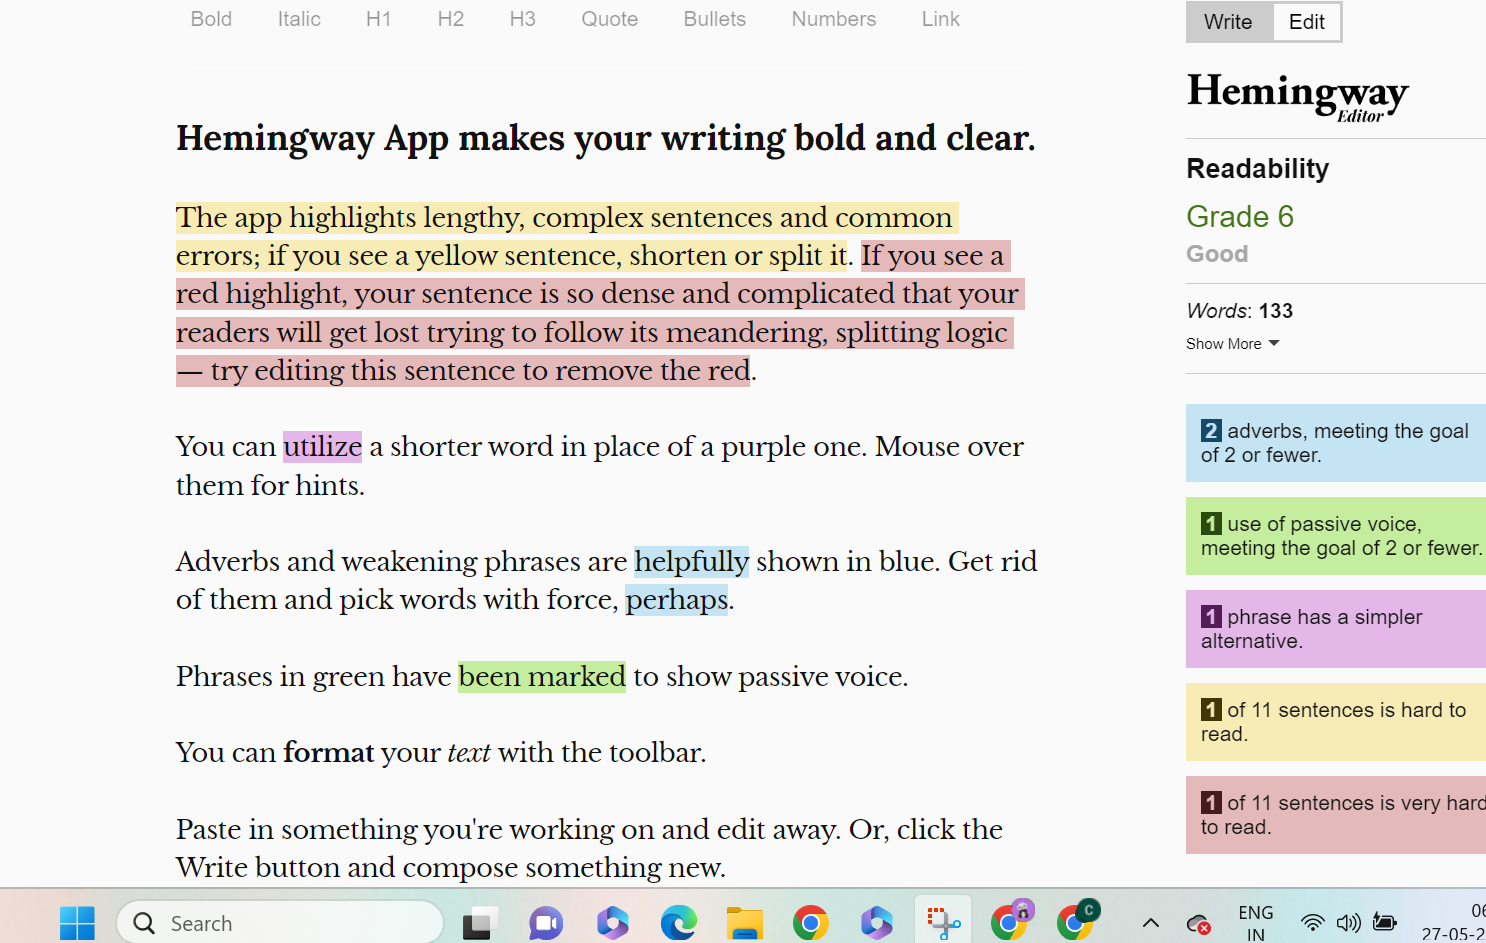Click the red highlighted sentence about dense logic

click(600, 313)
